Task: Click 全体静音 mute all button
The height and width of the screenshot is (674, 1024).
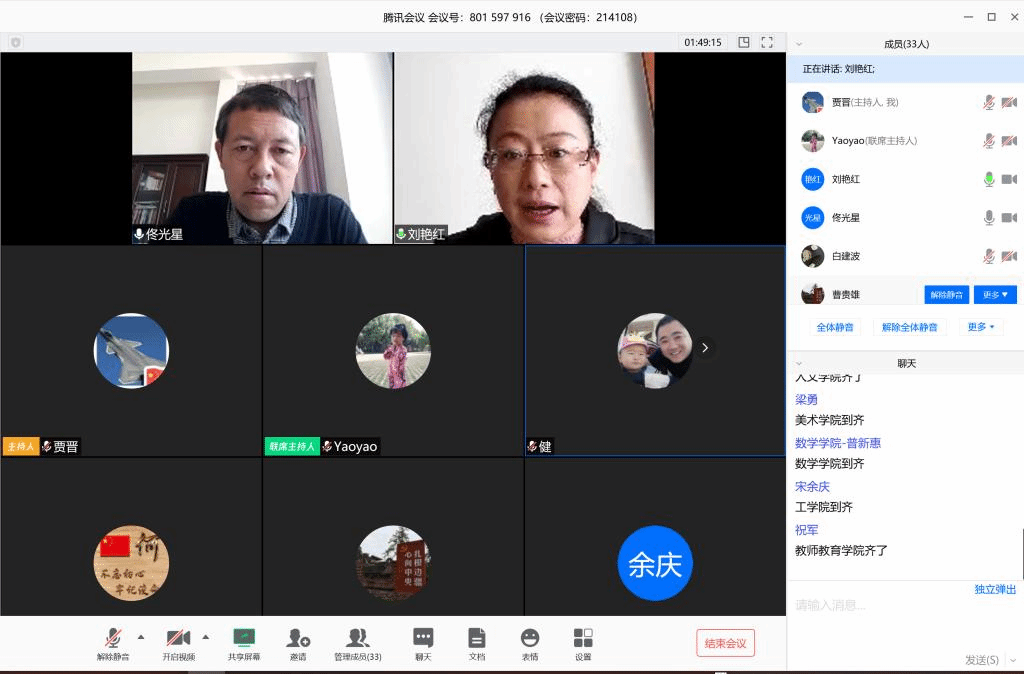Action: pyautogui.click(x=835, y=327)
